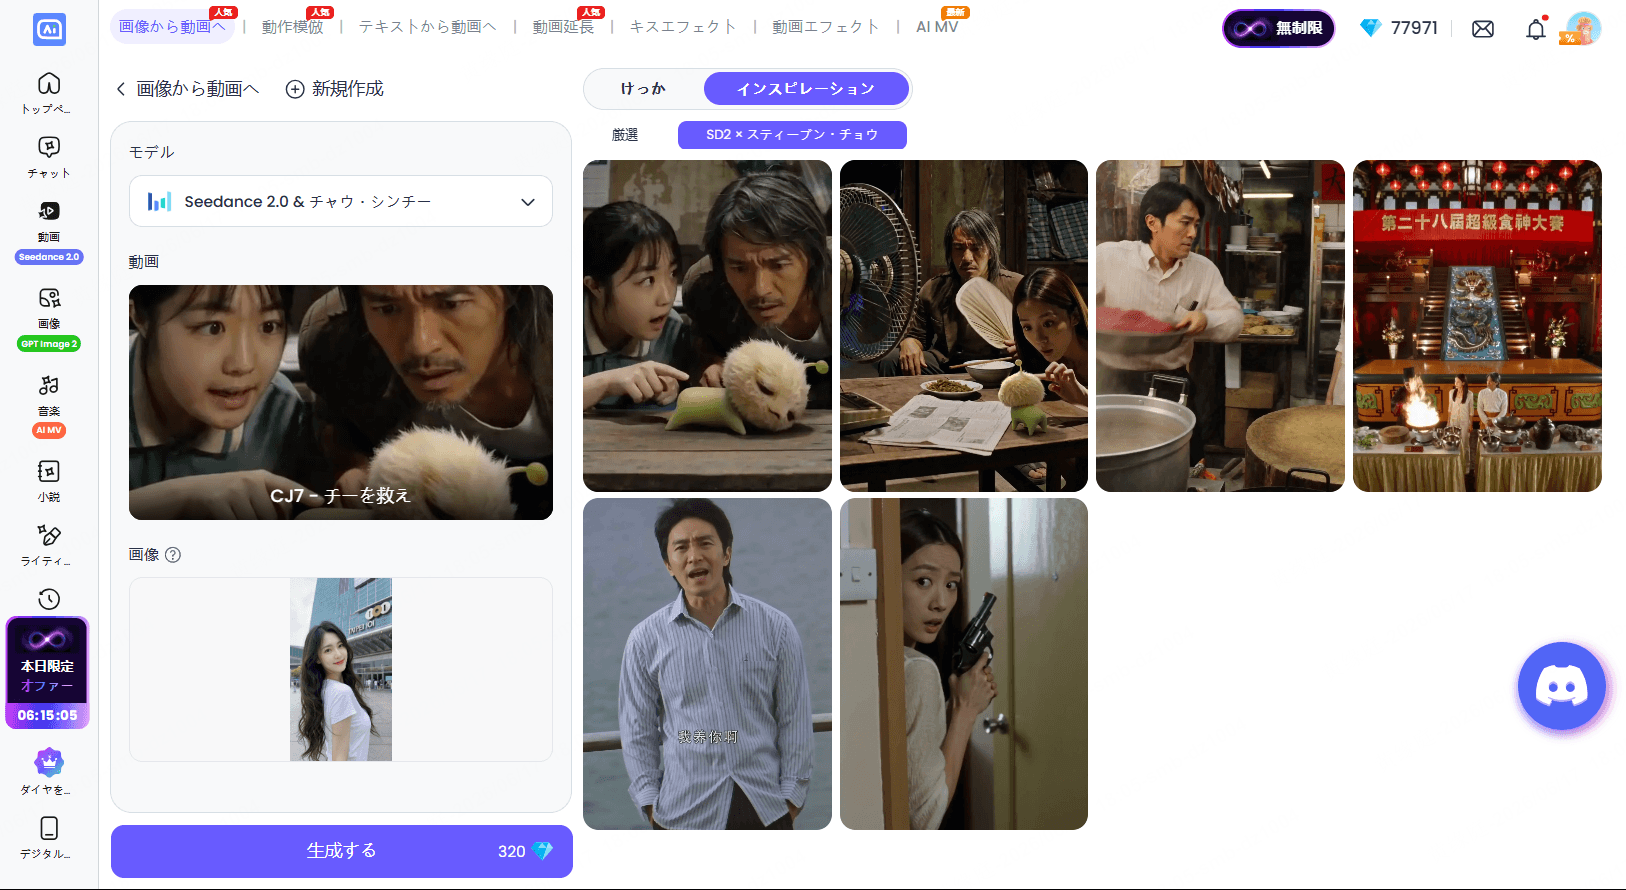The width and height of the screenshot is (1626, 890).
Task: Open inspiration video of man in striped shirt
Action: pyautogui.click(x=707, y=664)
